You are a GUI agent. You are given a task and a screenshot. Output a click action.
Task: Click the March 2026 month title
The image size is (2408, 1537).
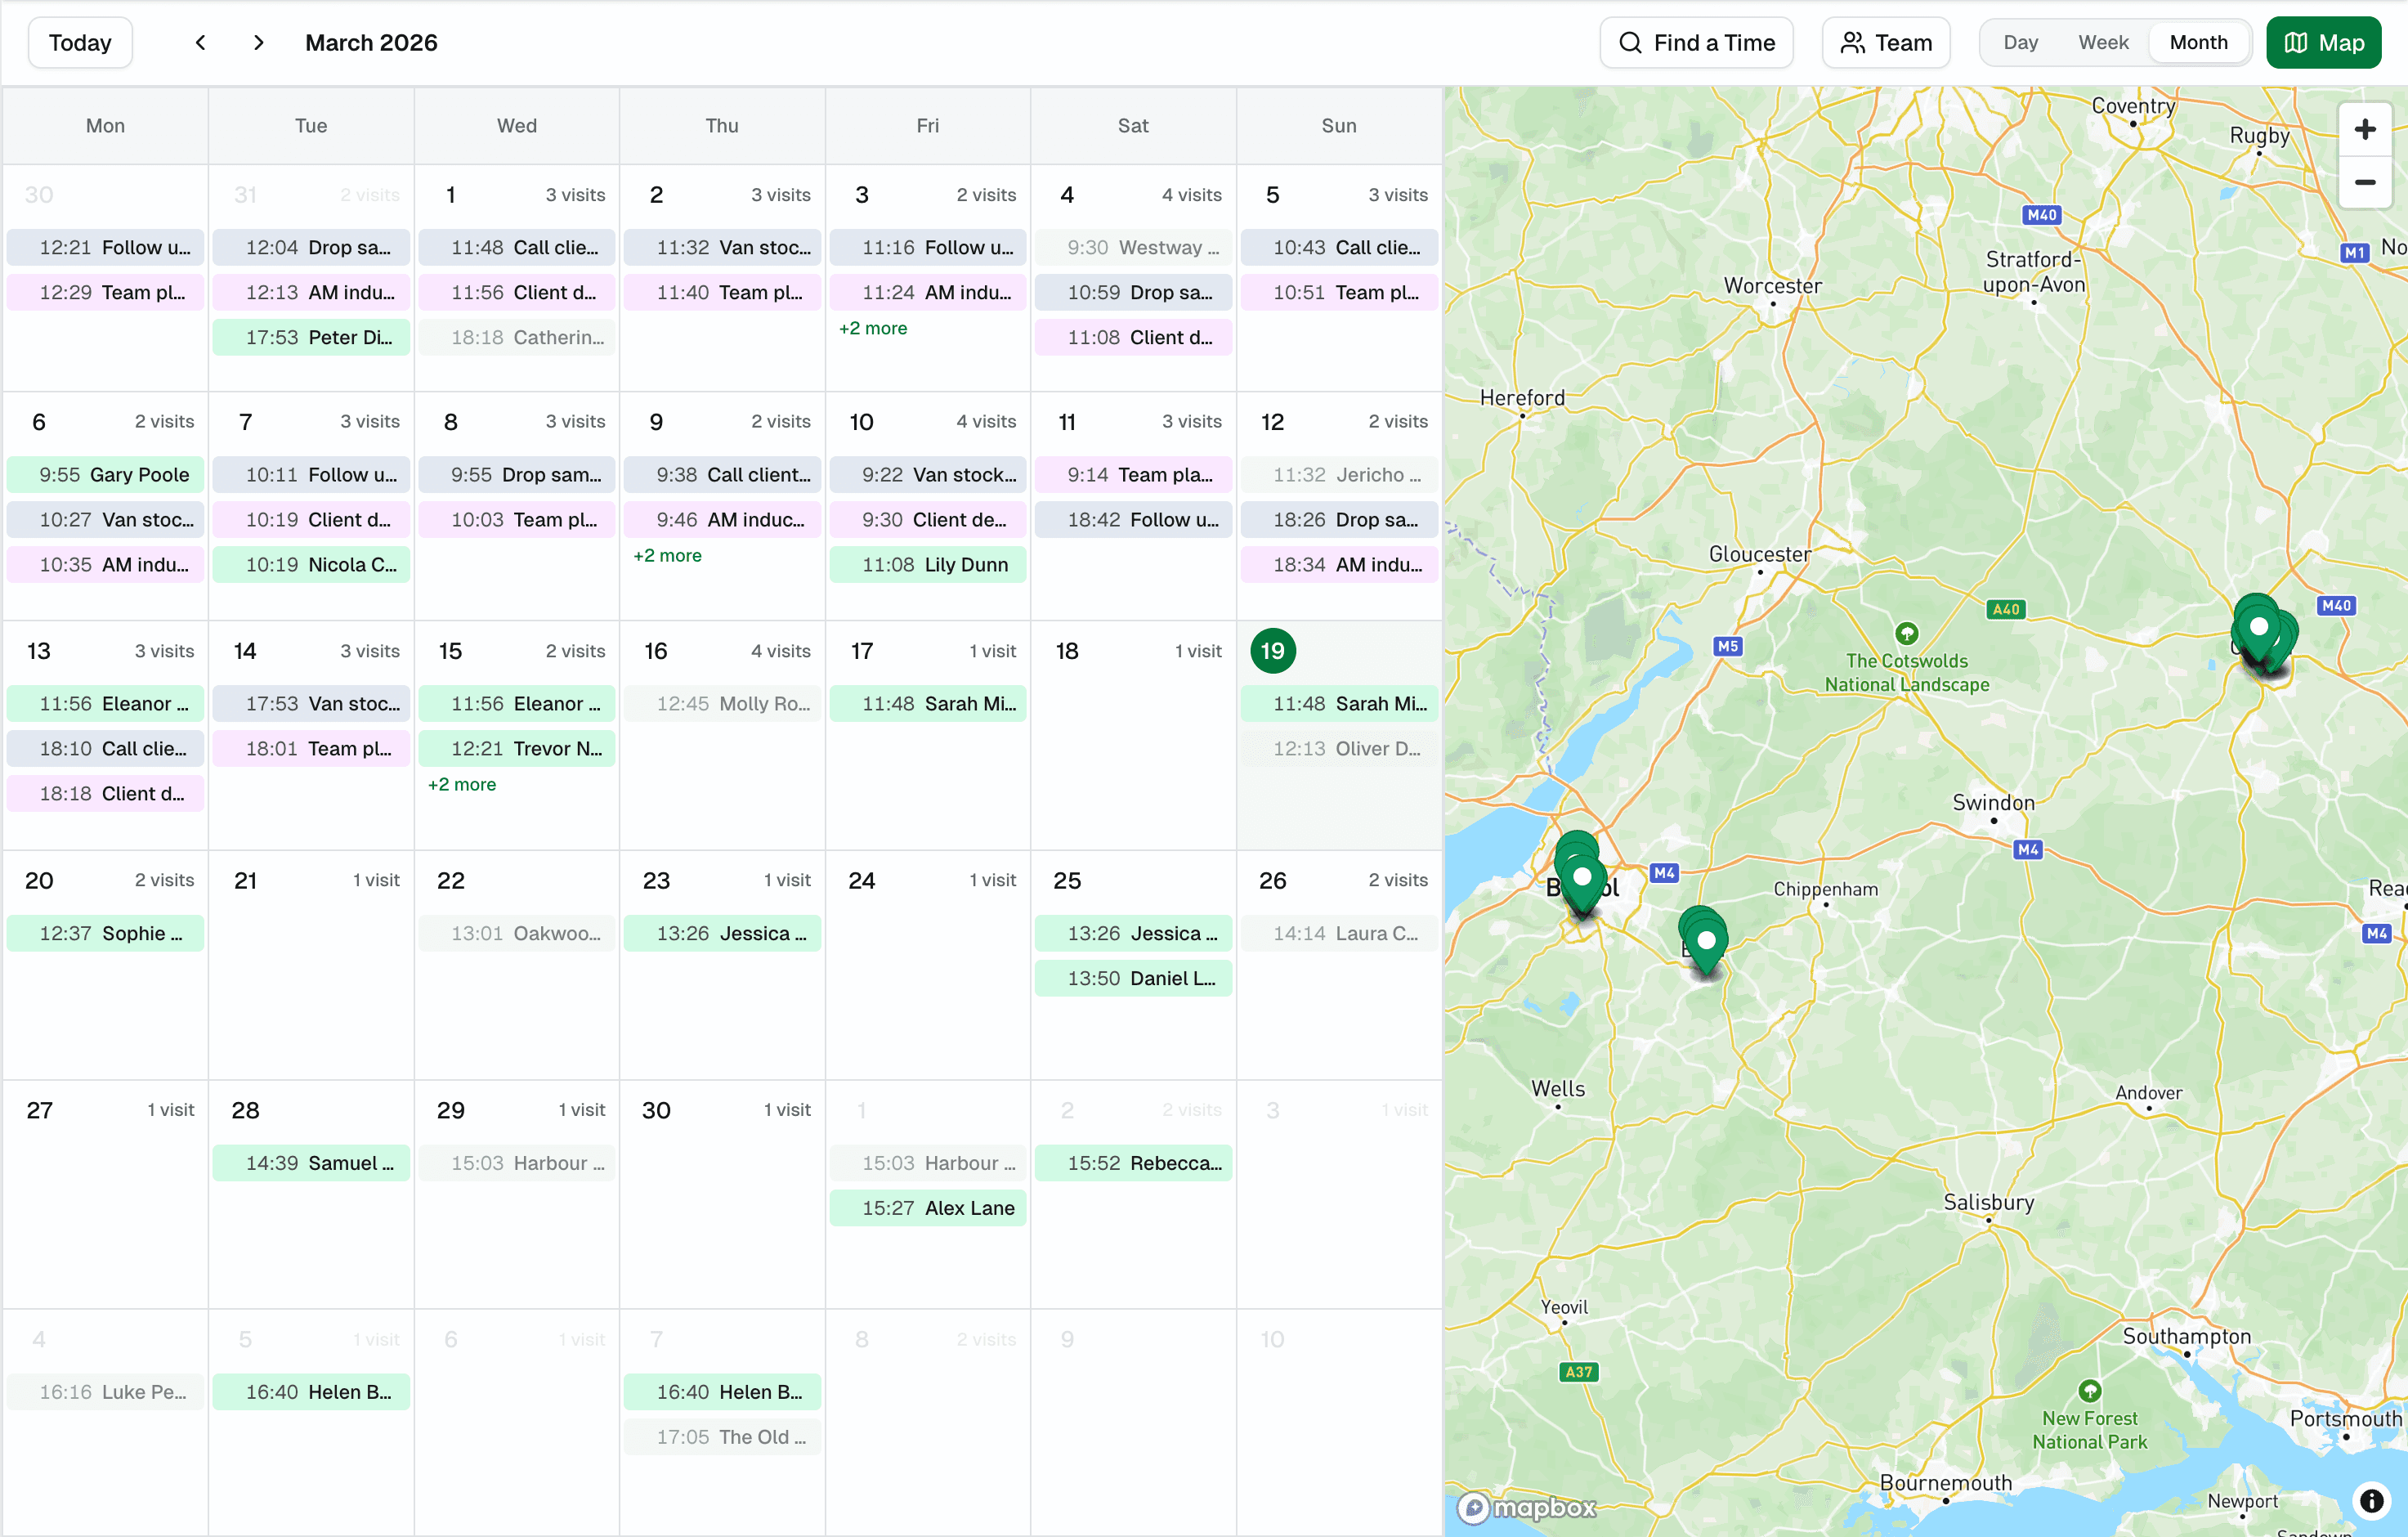[371, 43]
